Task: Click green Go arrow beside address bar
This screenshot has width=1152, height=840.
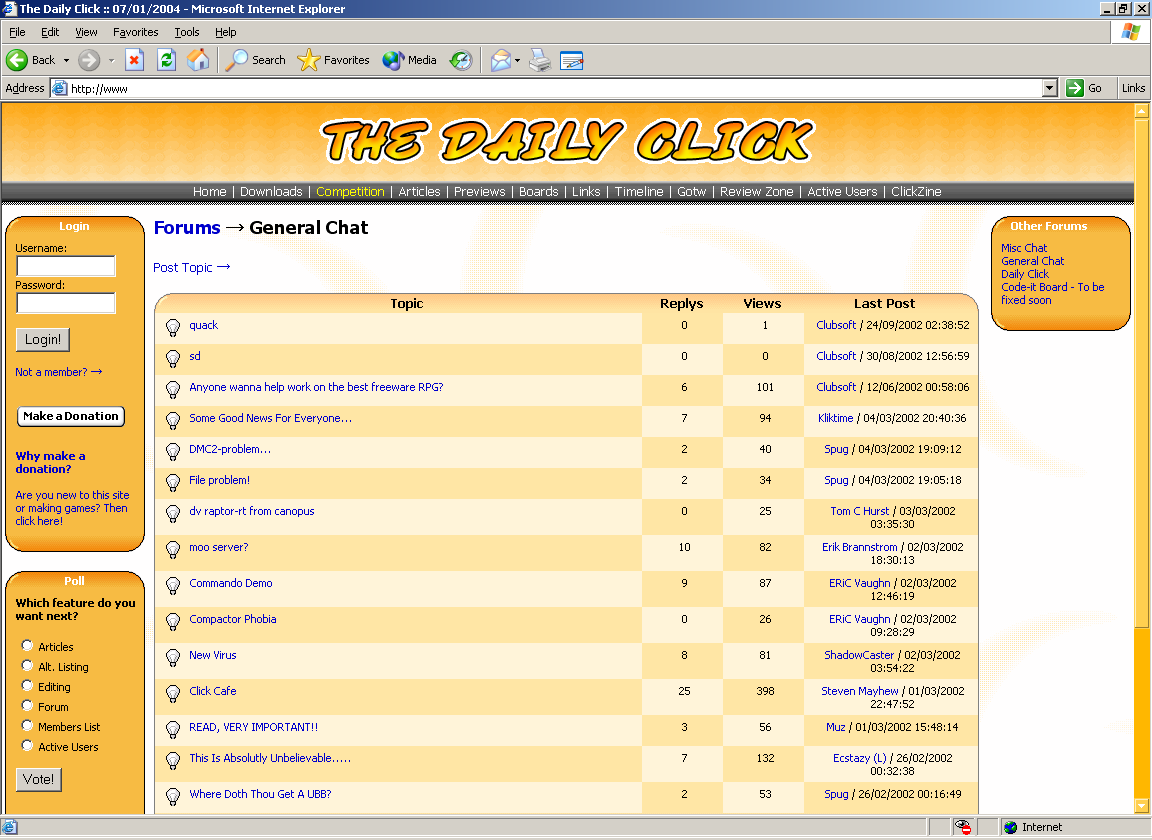Action: [1075, 88]
